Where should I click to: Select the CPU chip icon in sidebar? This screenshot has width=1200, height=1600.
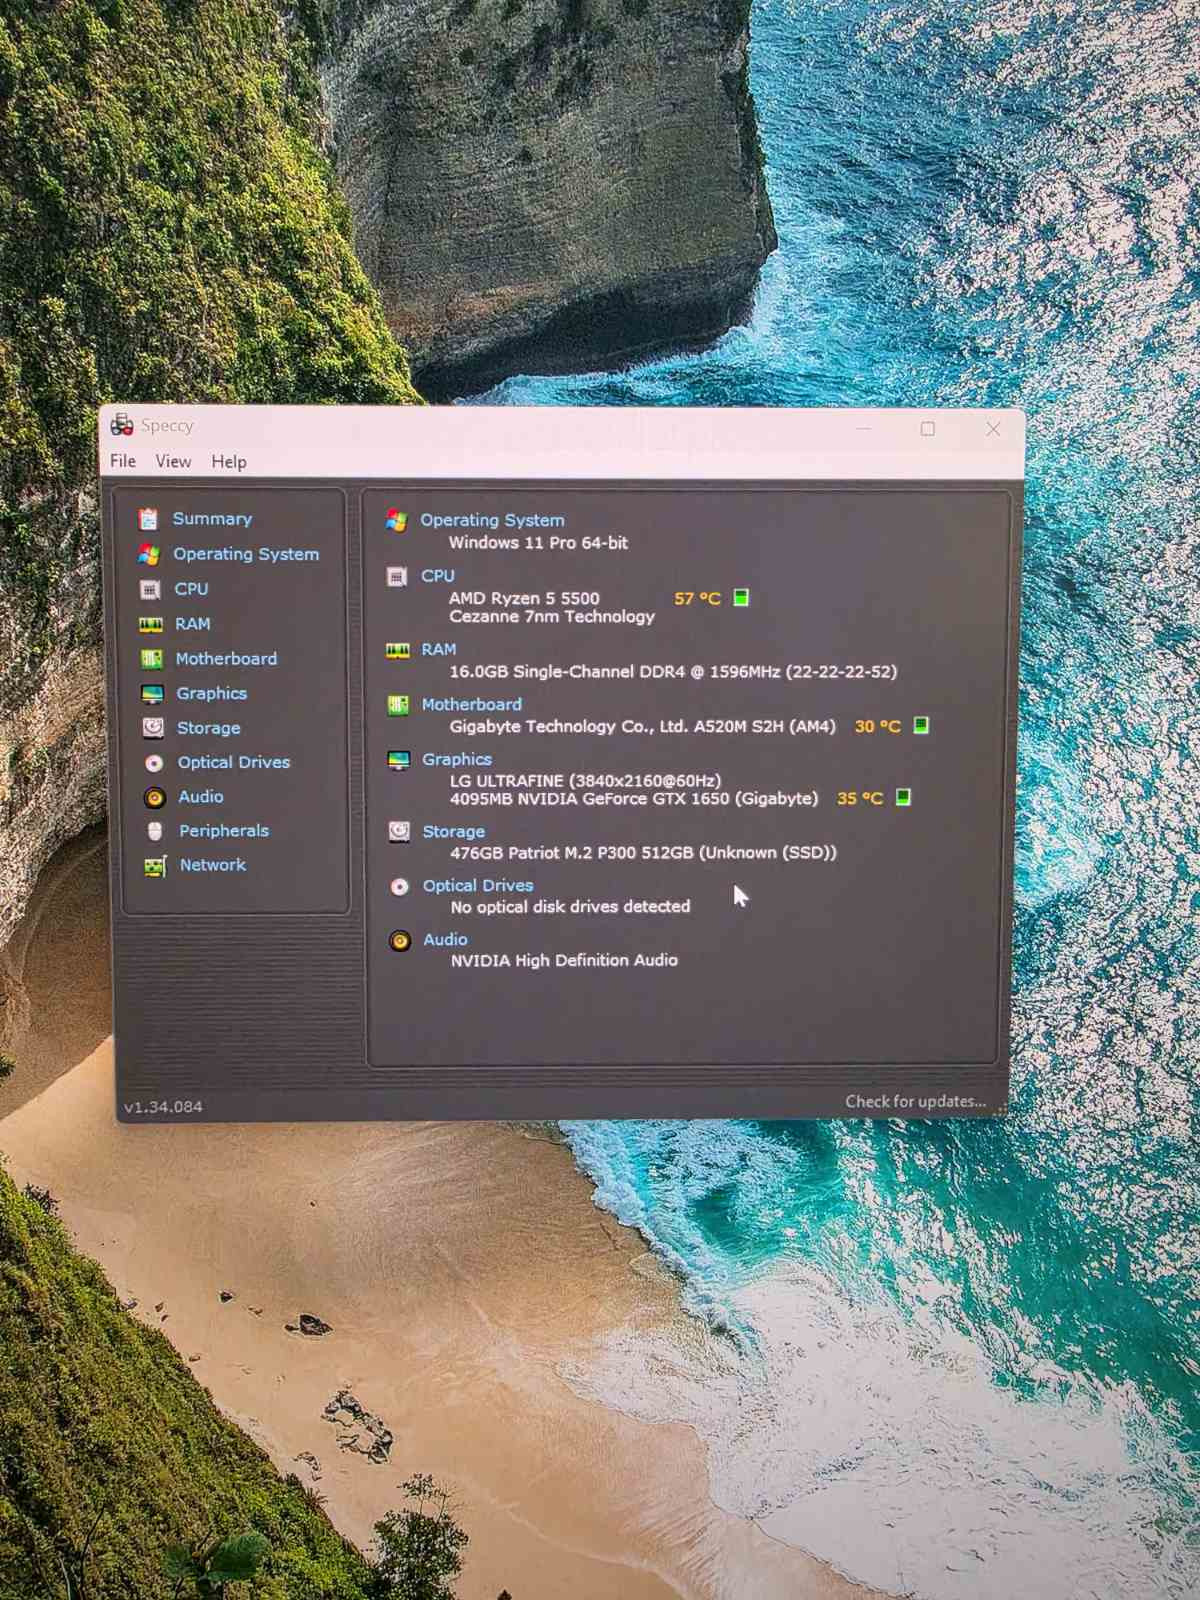[x=150, y=589]
